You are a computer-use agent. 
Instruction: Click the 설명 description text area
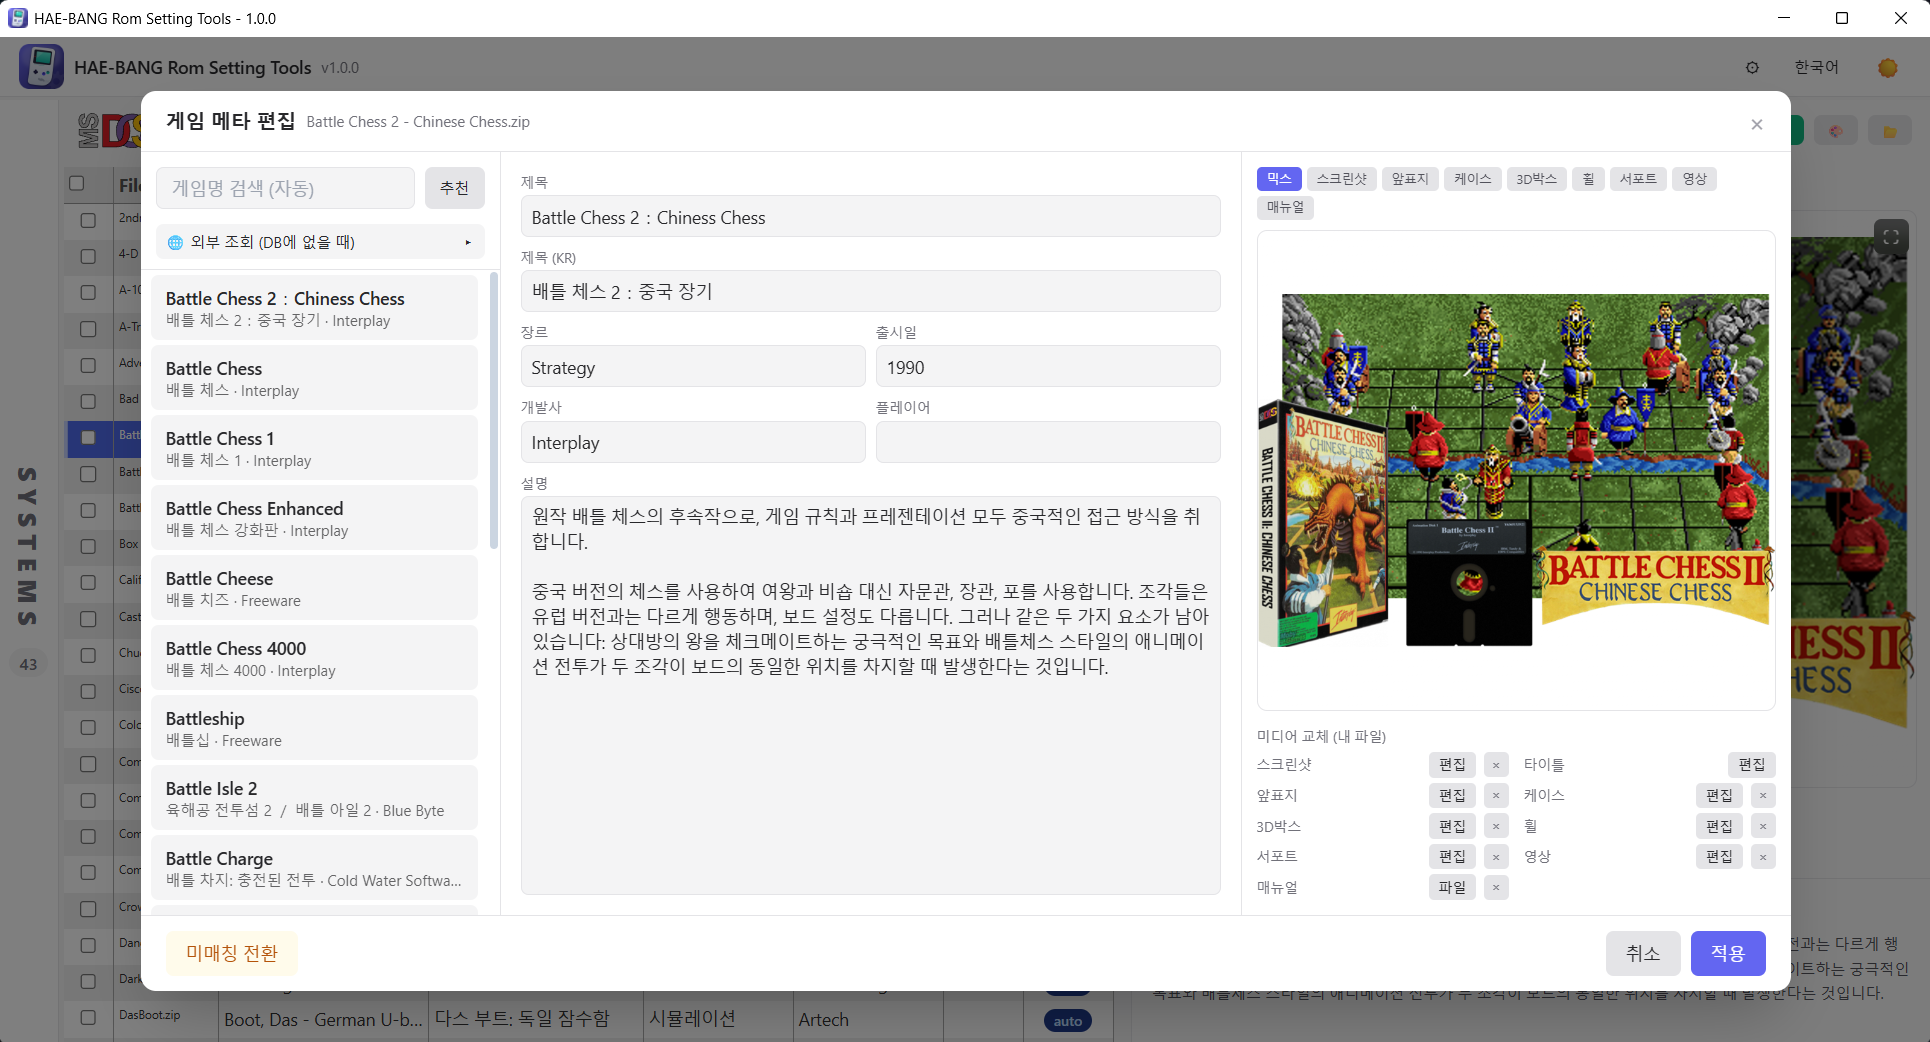pyautogui.click(x=870, y=695)
